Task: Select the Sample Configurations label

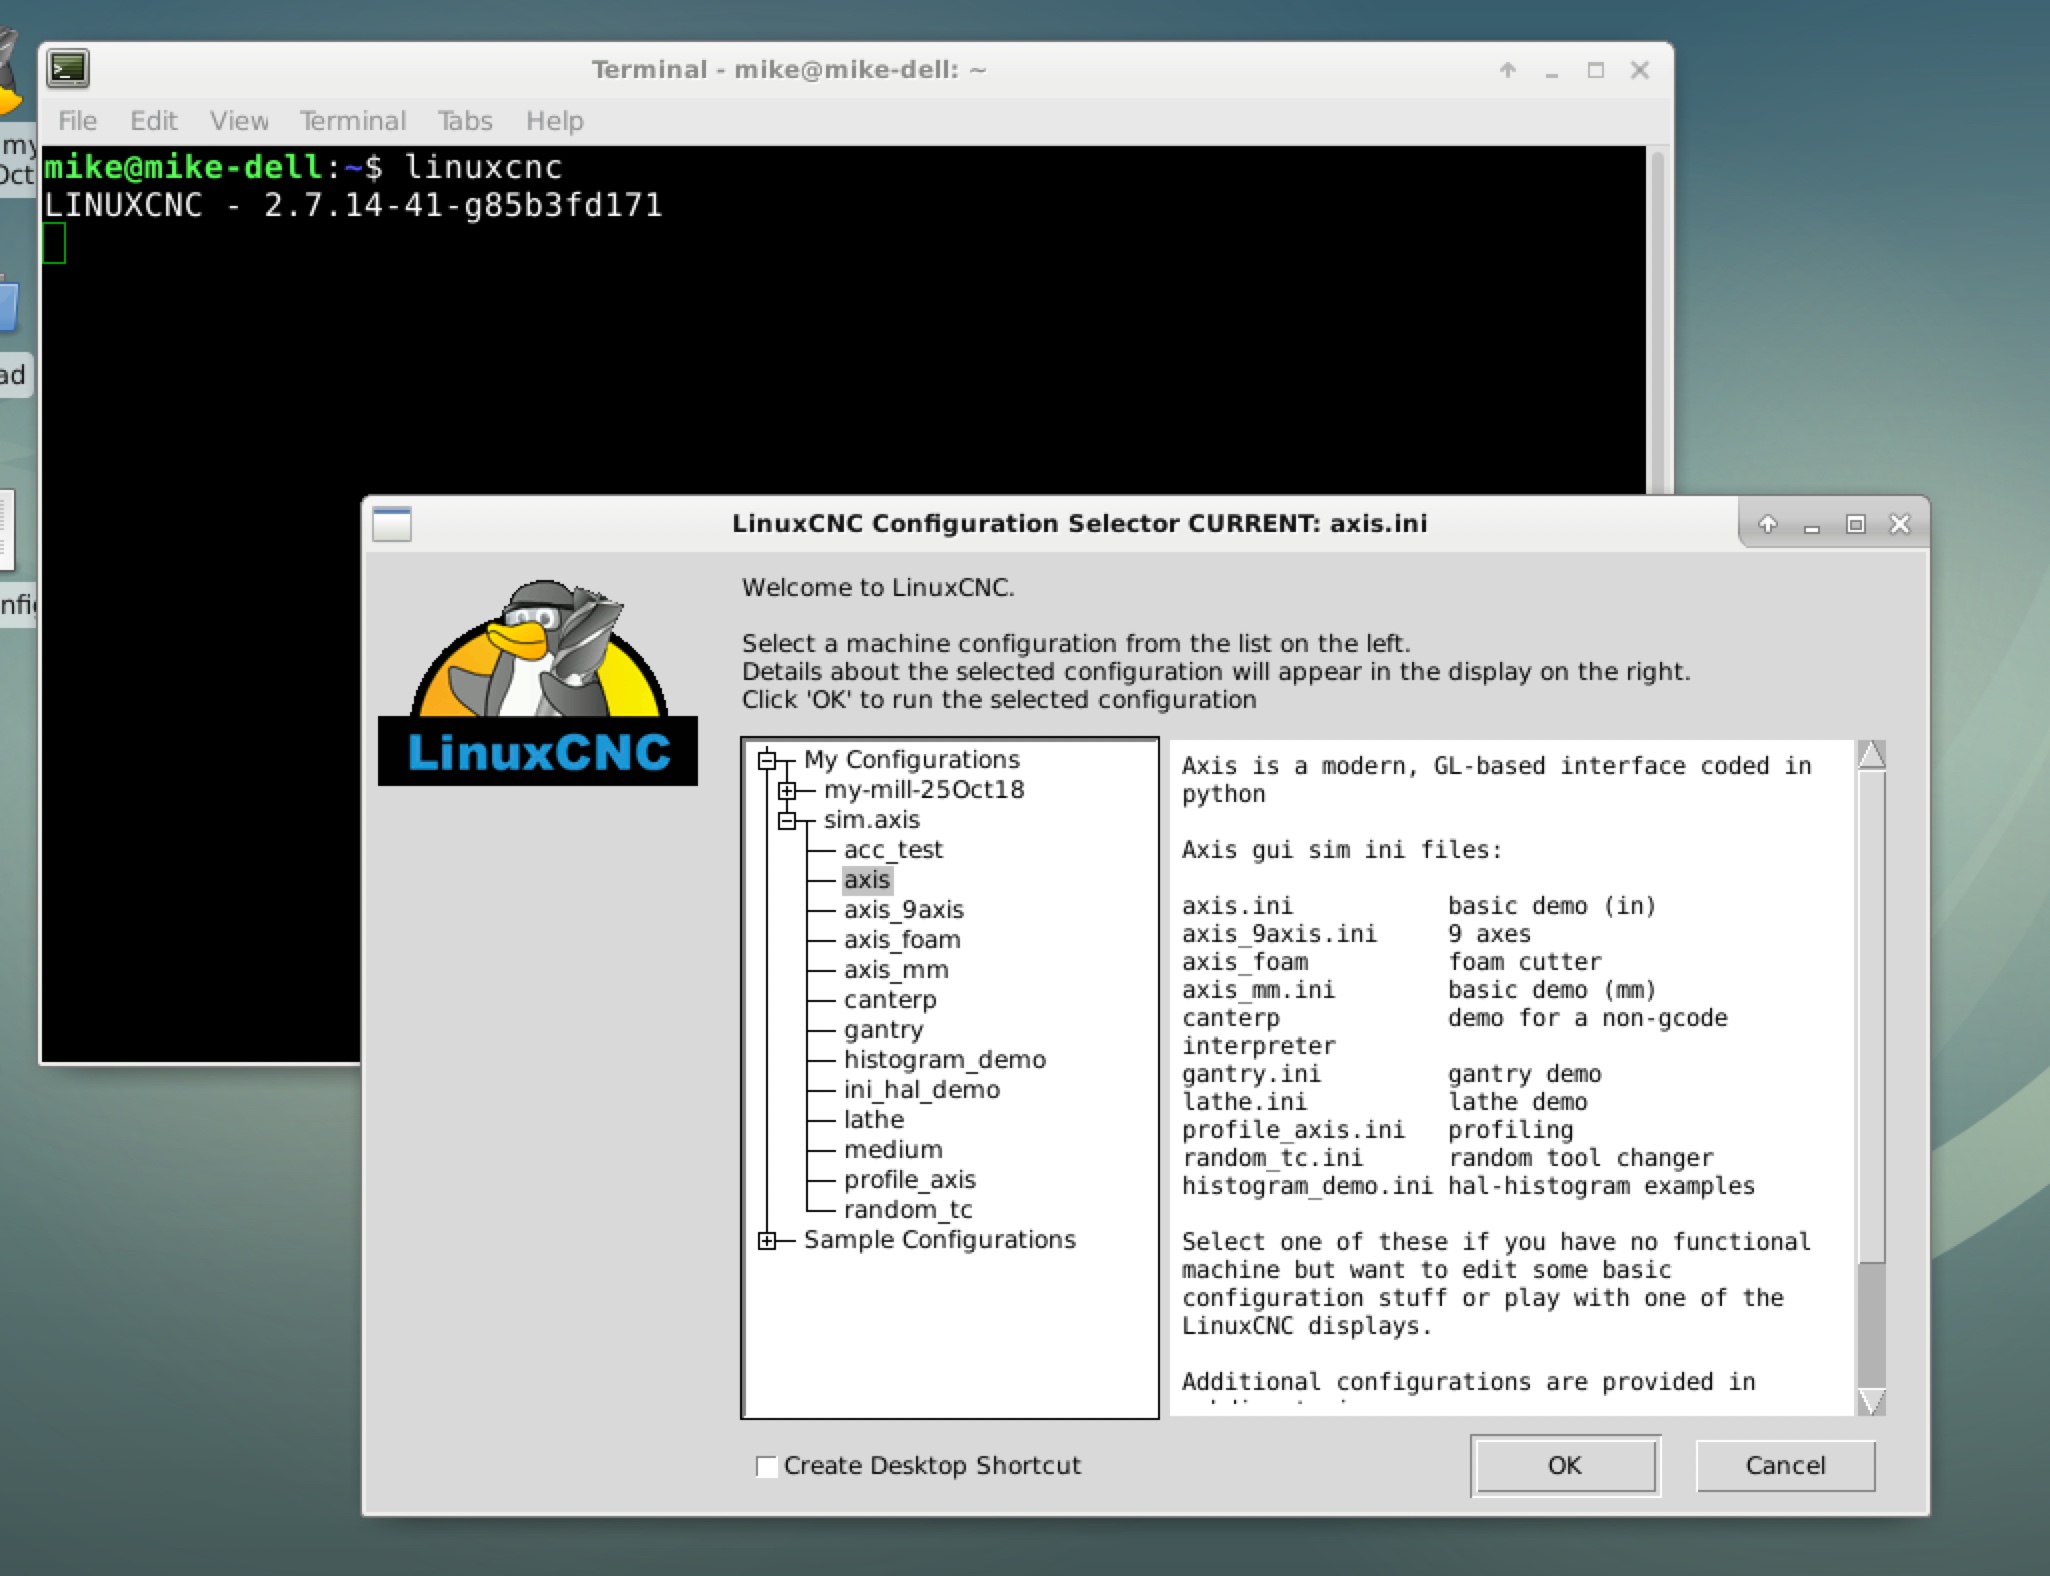Action: tap(940, 1240)
